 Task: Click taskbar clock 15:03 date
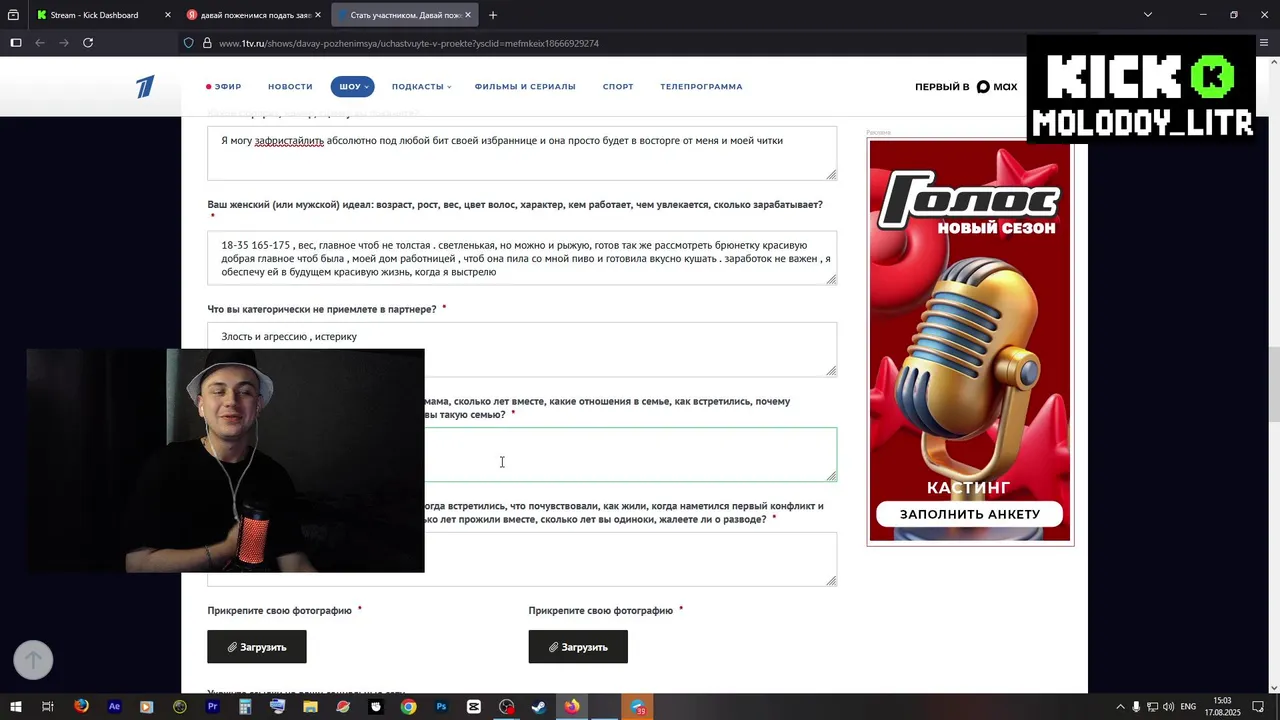coord(1222,706)
